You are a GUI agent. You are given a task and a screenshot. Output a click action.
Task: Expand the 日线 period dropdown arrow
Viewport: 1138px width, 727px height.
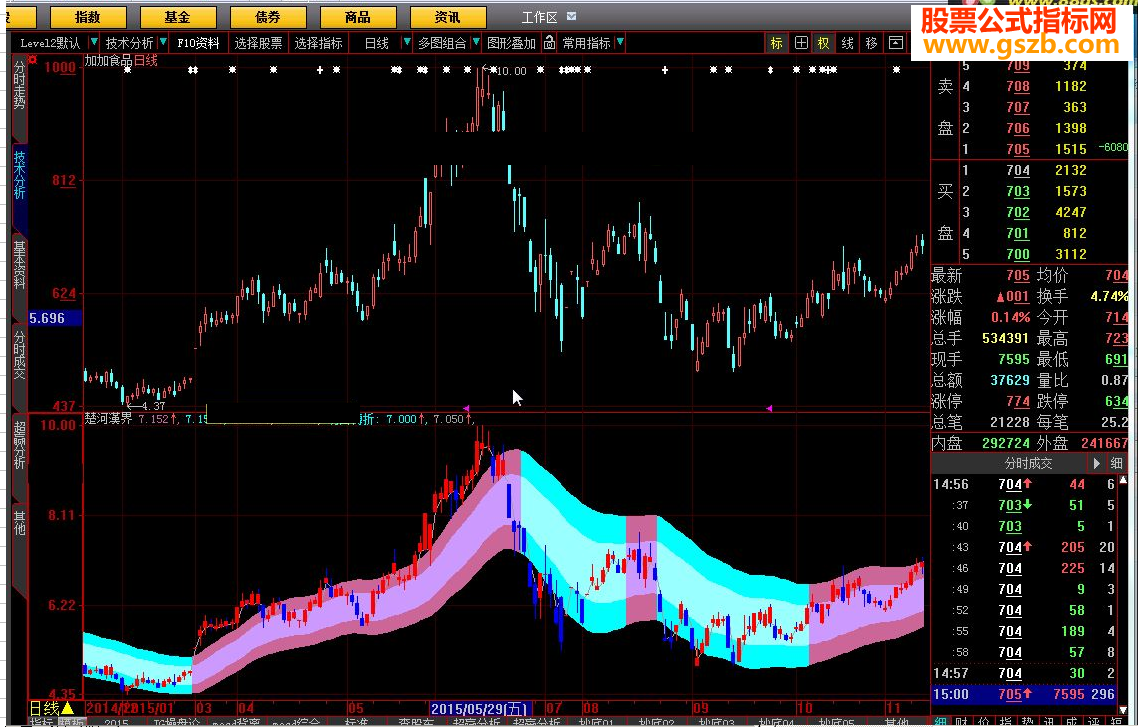(406, 43)
